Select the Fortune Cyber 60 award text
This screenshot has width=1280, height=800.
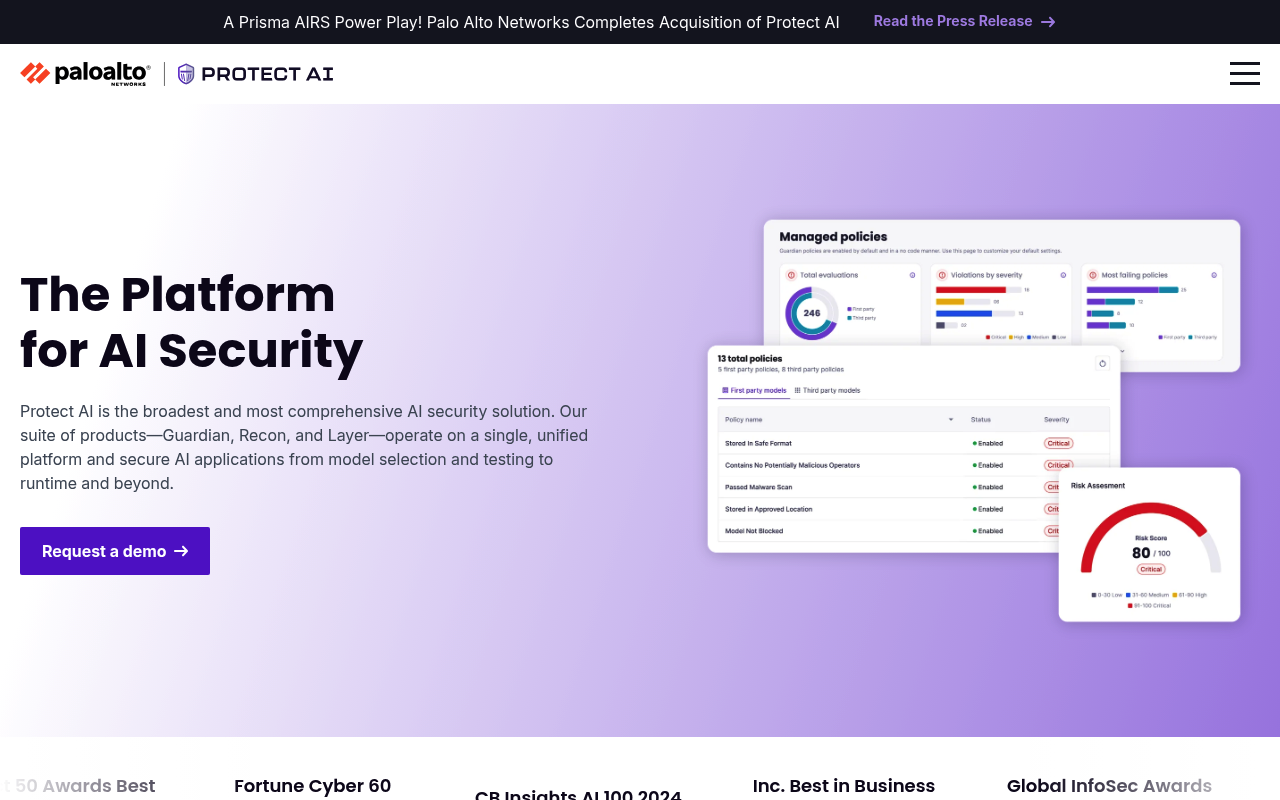pos(313,786)
